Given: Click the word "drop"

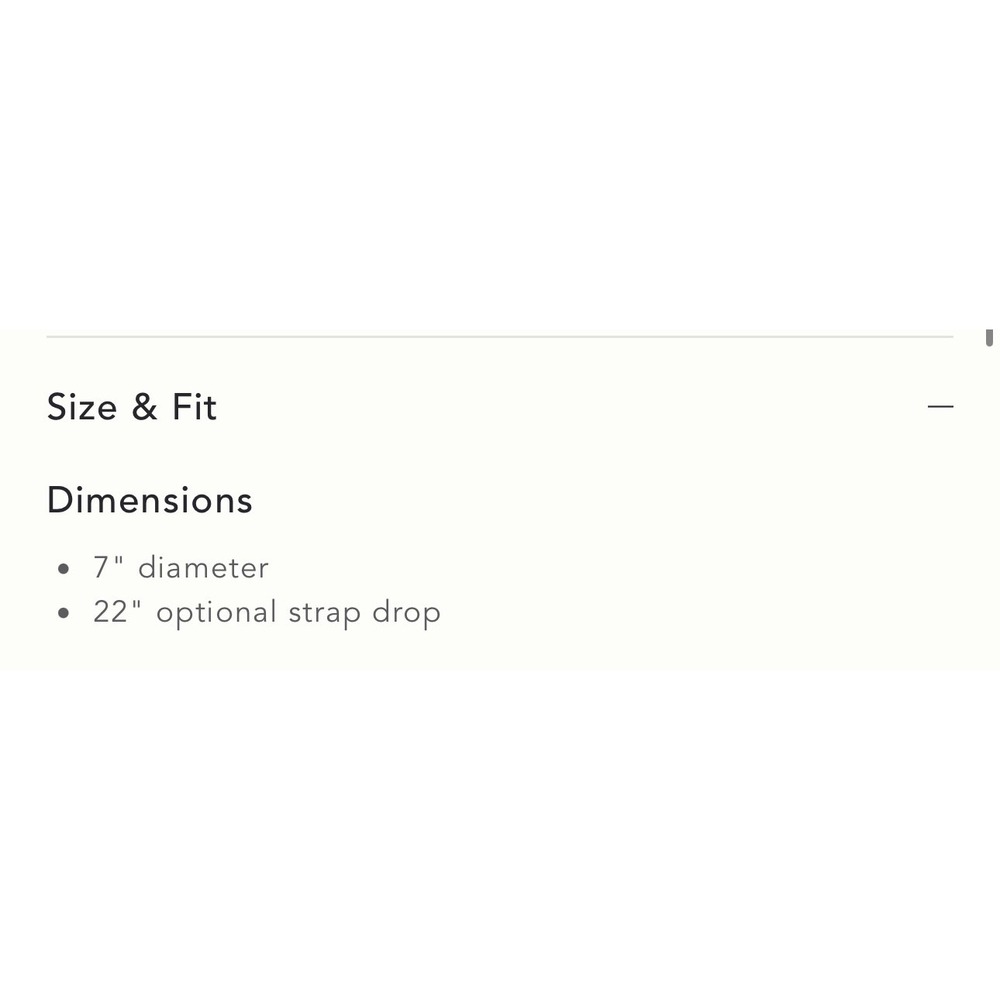Looking at the screenshot, I should pyautogui.click(x=406, y=613).
